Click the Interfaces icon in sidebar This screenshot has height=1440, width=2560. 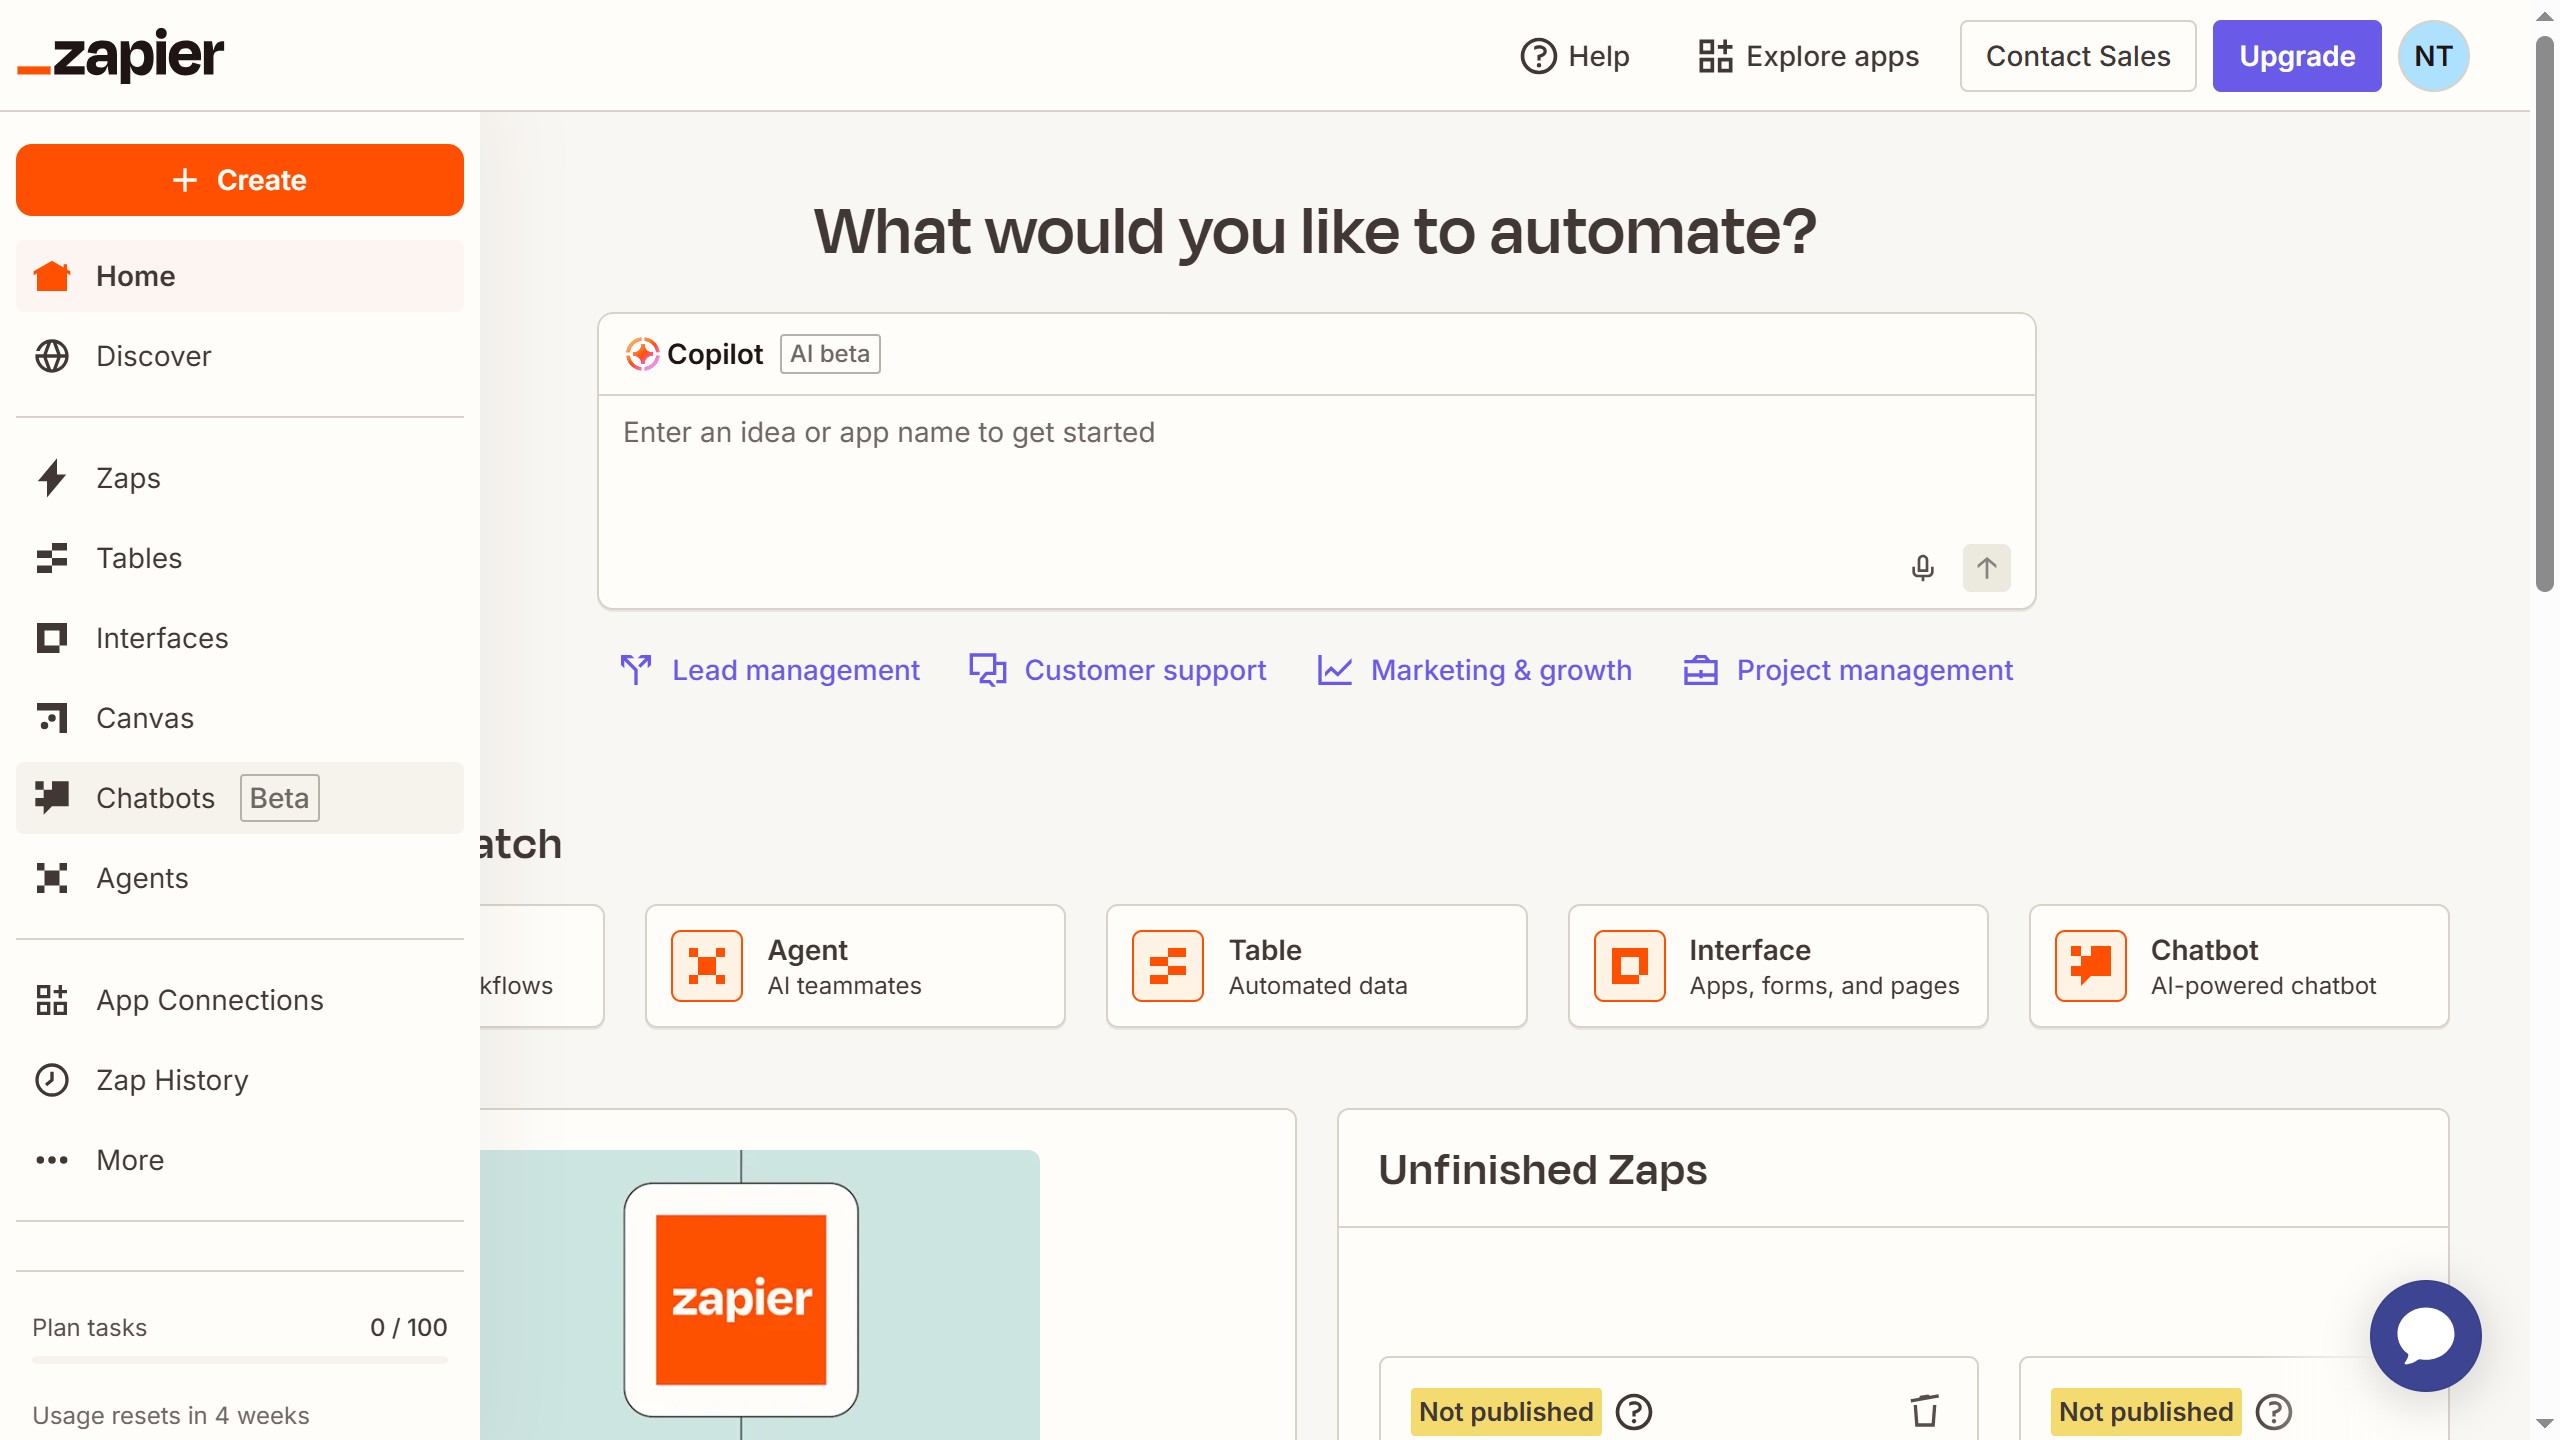coord(52,638)
